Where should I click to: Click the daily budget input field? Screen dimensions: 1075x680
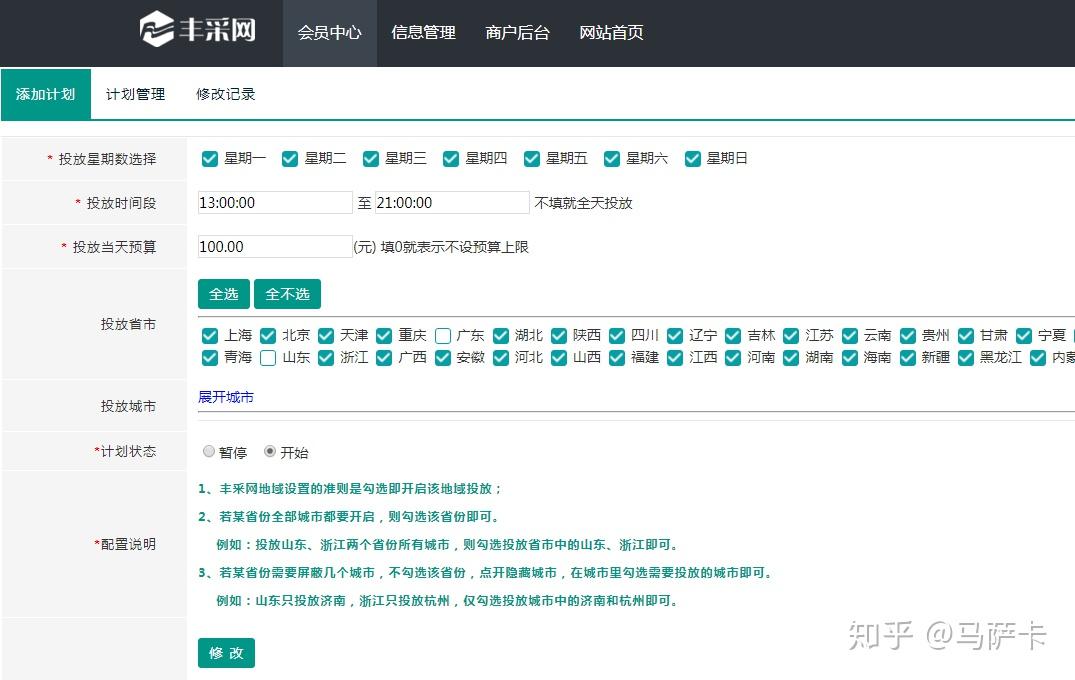click(x=275, y=247)
